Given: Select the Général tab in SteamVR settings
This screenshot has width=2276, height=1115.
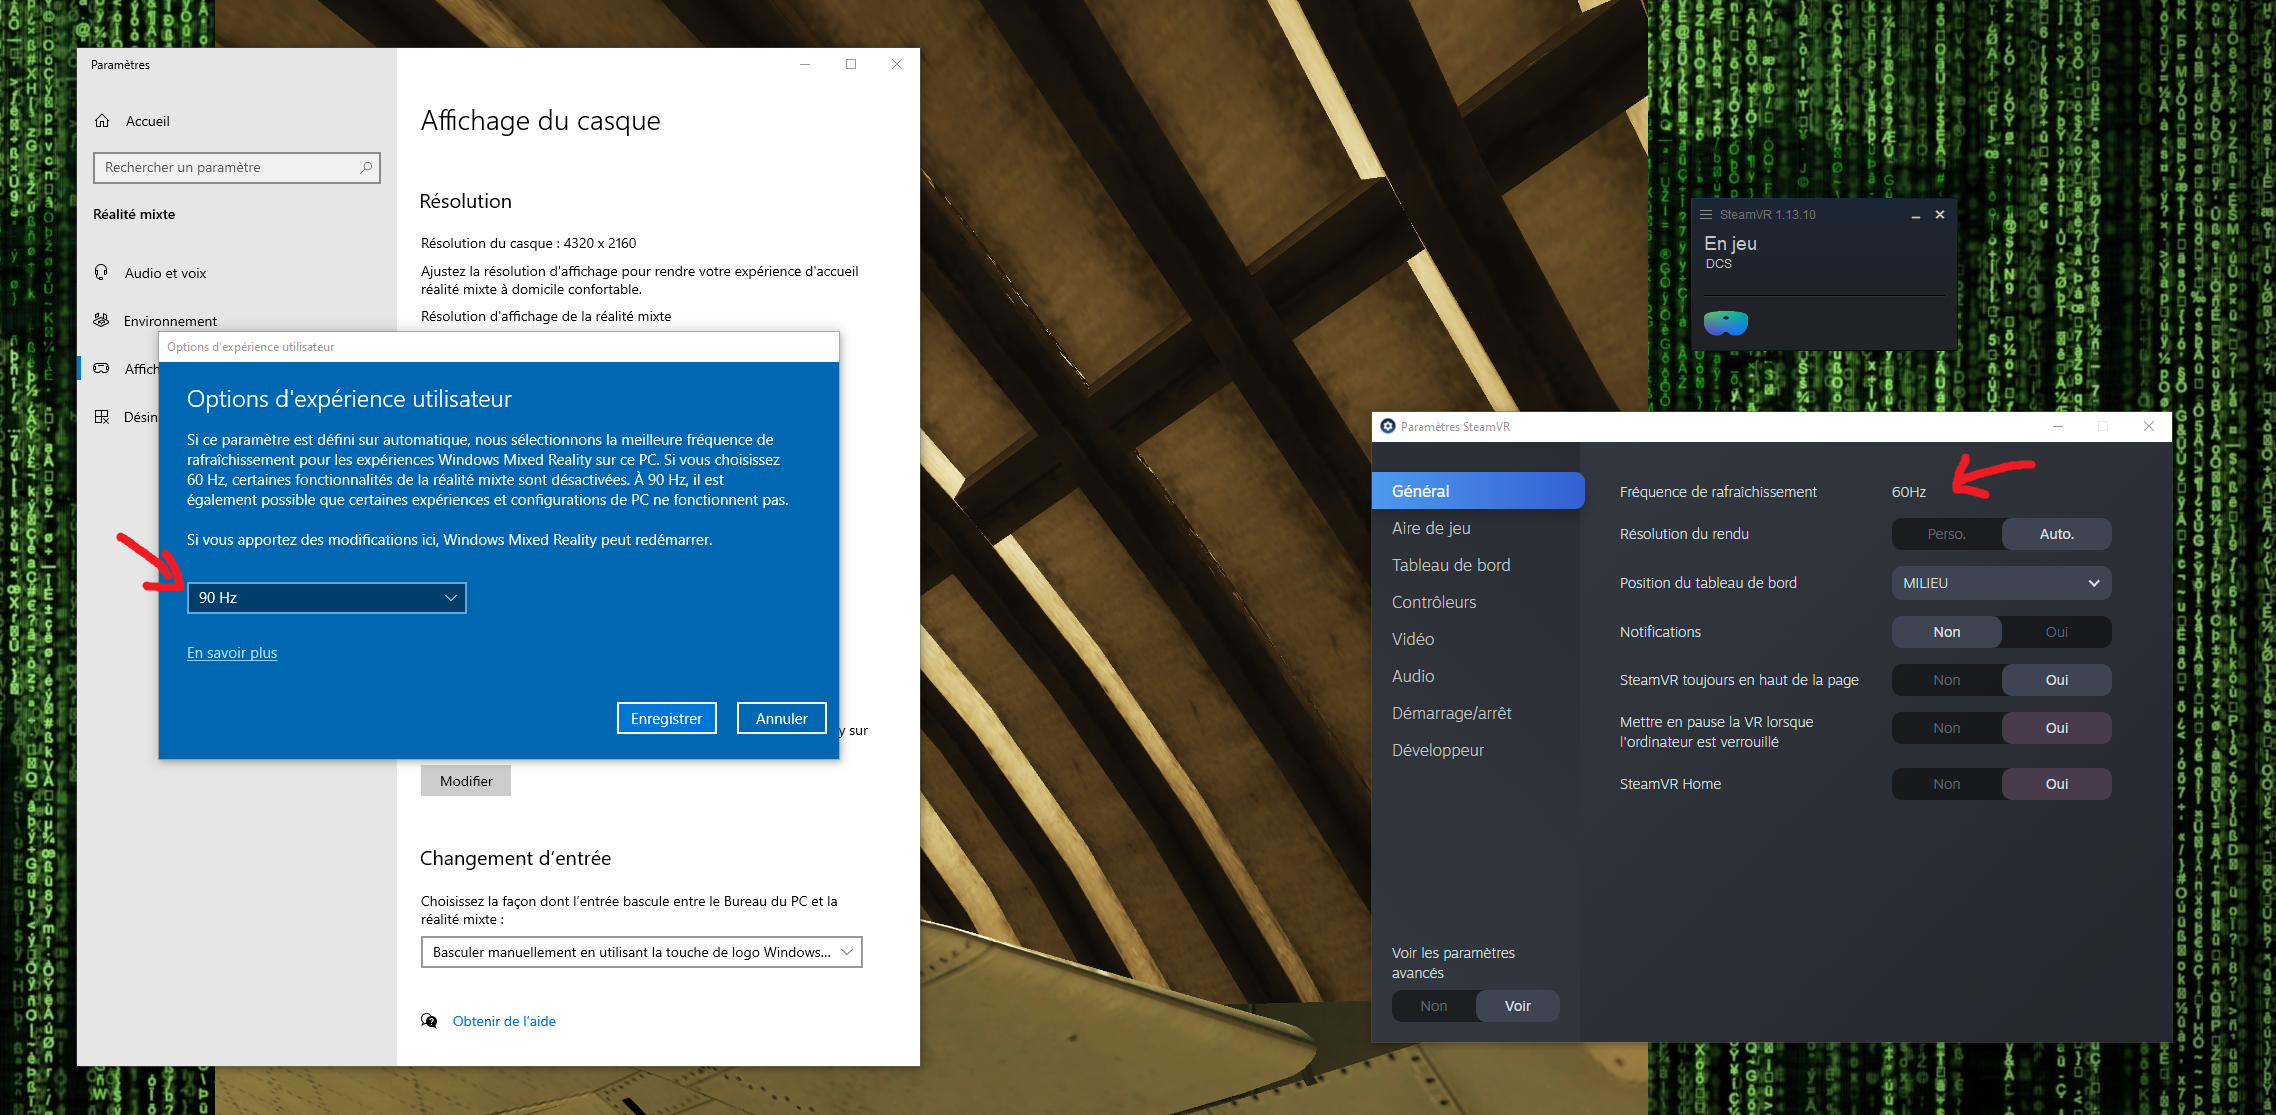Looking at the screenshot, I should 1478,491.
